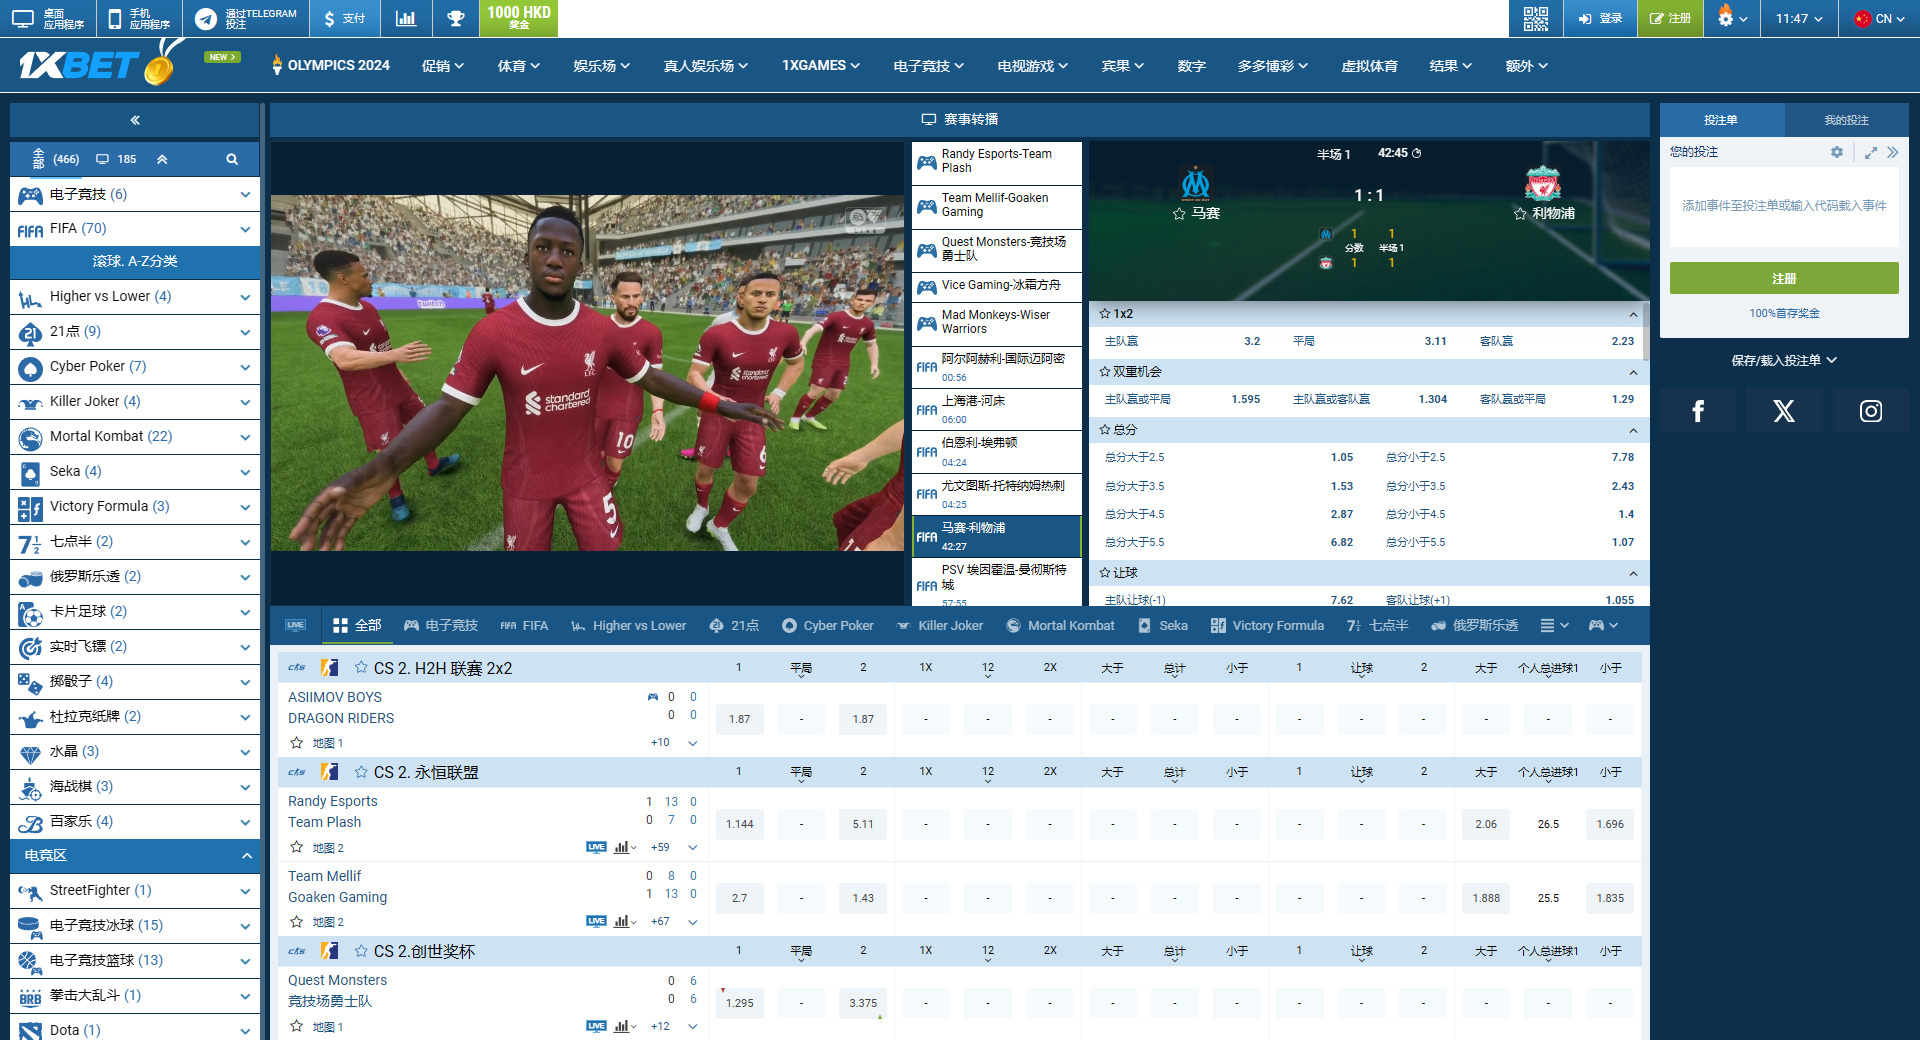This screenshot has height=1040, width=1920.
Task: Click the 登录 login button
Action: coord(1600,18)
